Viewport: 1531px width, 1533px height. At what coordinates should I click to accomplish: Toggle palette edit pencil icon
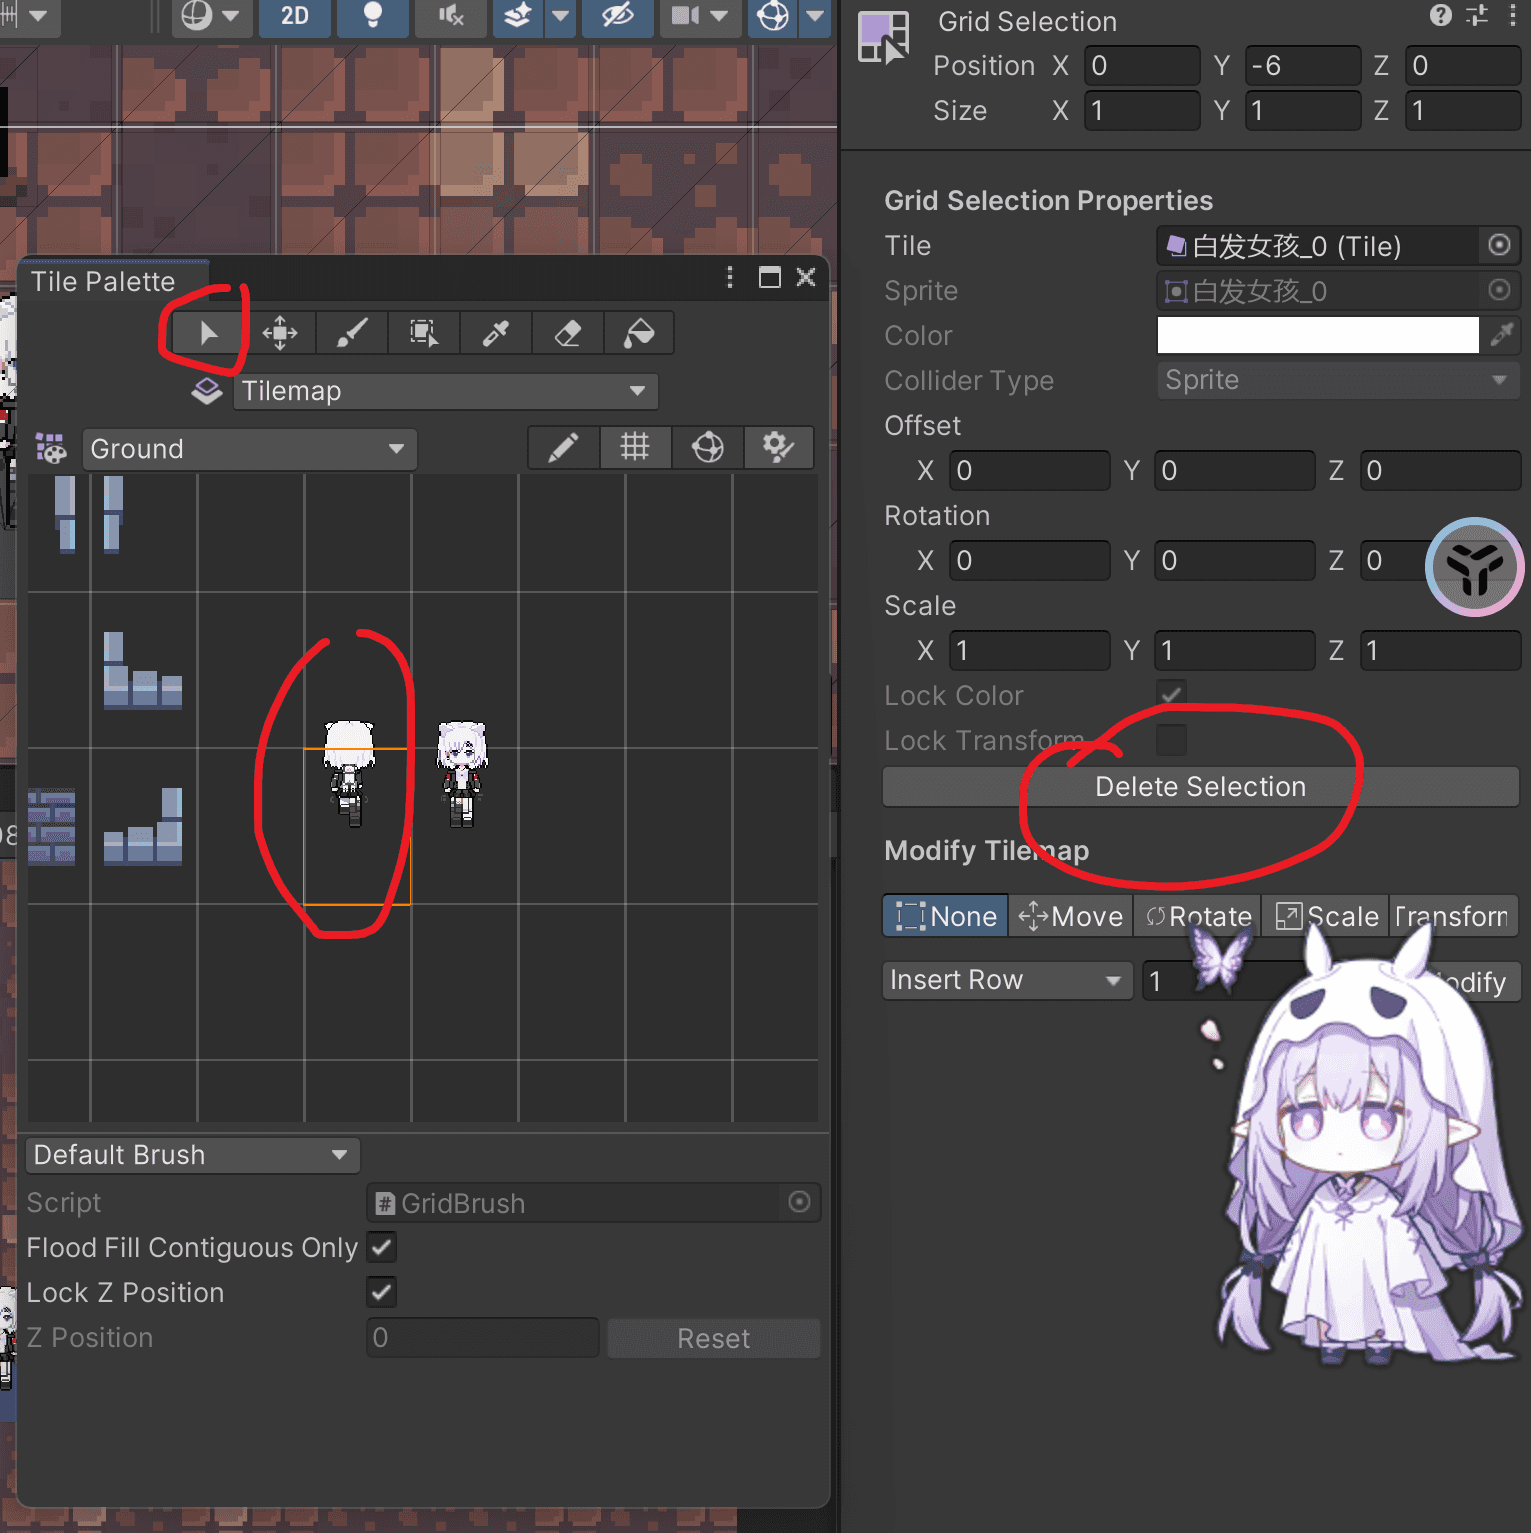coord(564,447)
